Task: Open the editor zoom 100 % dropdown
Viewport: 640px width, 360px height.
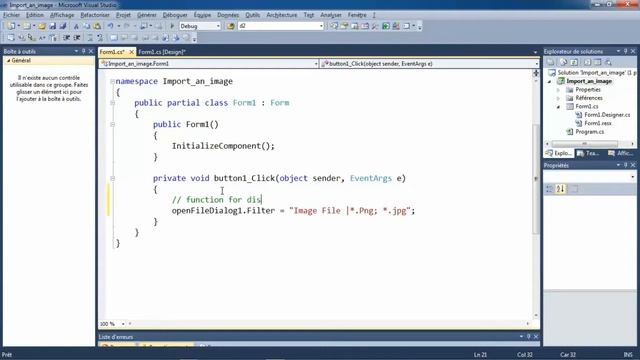Action: pos(123,324)
